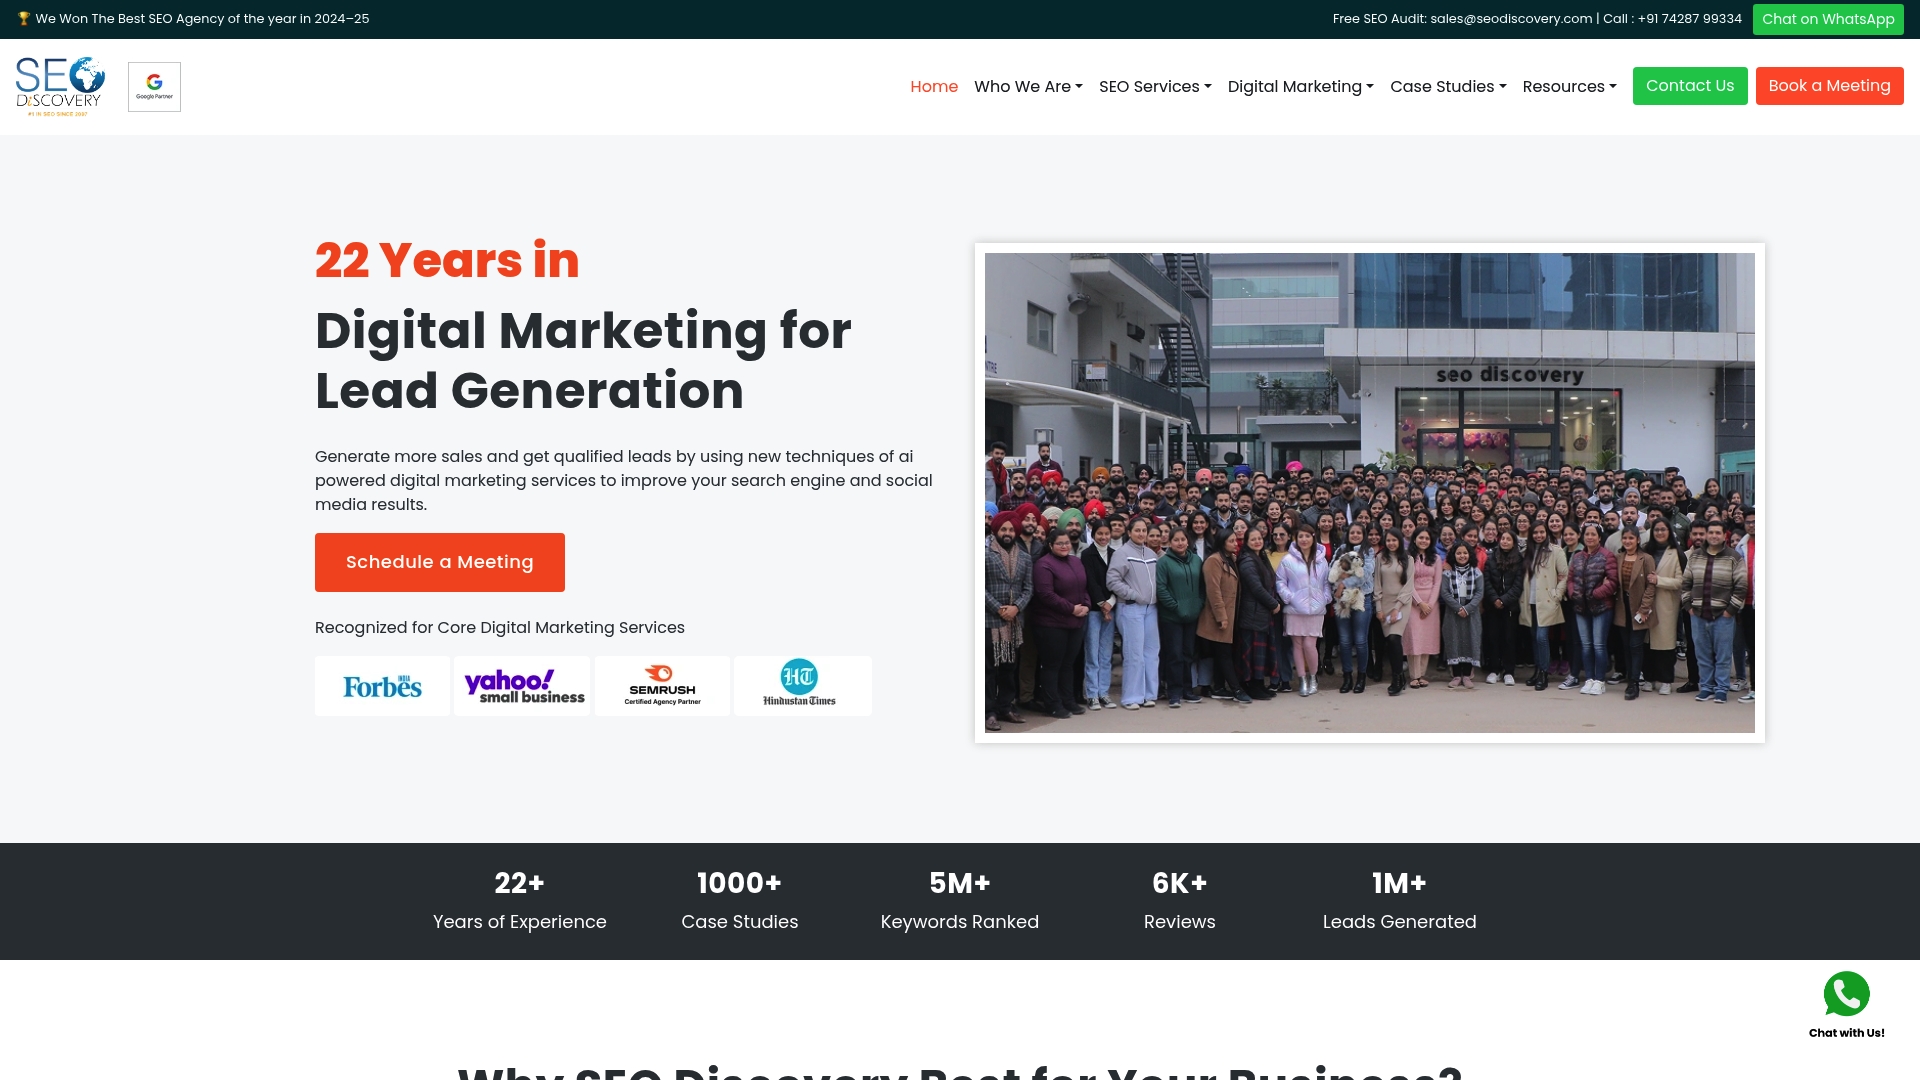1920x1080 pixels.
Task: Click the Schedule a Meeting button
Action: [440, 562]
